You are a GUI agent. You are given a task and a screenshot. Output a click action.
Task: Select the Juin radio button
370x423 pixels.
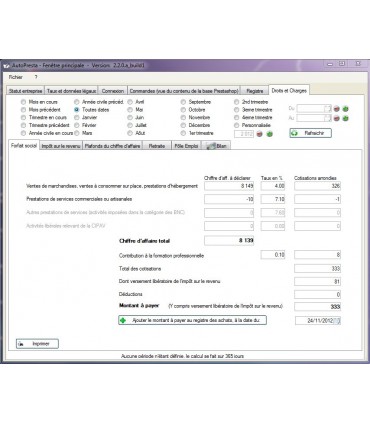[130, 117]
